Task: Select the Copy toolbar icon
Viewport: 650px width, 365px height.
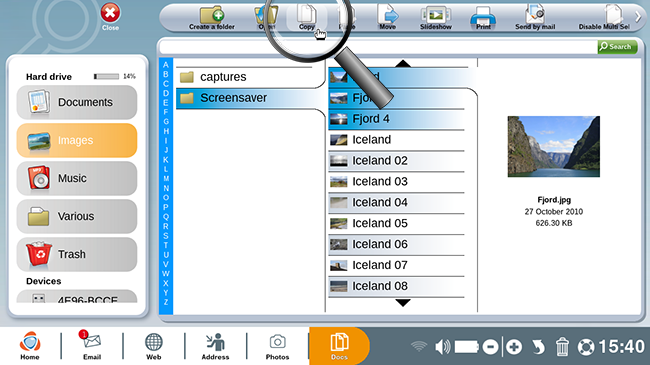Action: (x=307, y=15)
